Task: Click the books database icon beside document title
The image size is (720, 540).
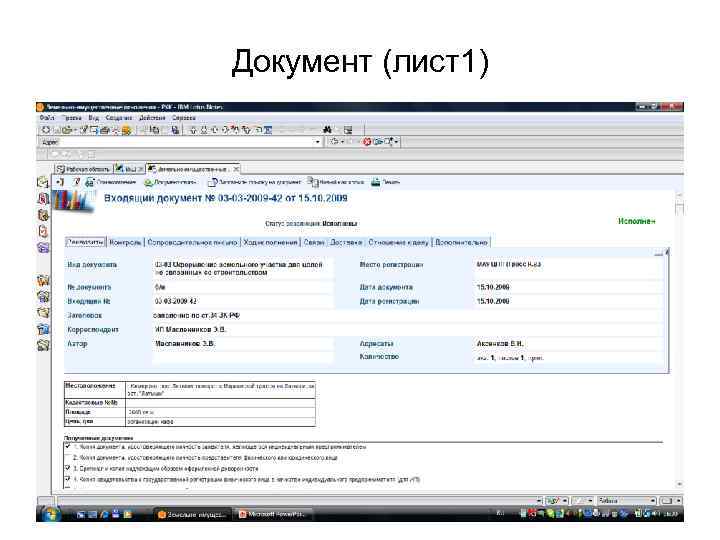Action: (x=73, y=201)
